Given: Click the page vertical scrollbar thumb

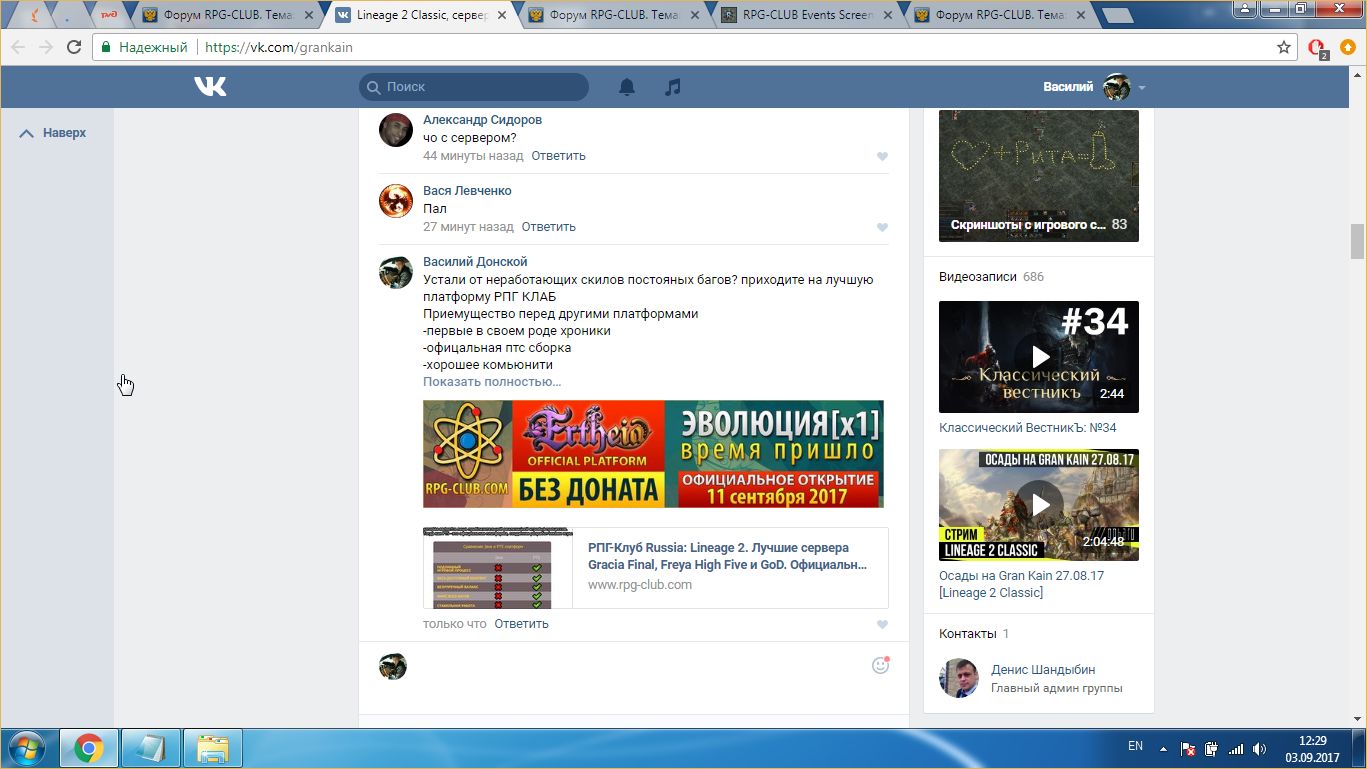Looking at the screenshot, I should pyautogui.click(x=1357, y=241).
